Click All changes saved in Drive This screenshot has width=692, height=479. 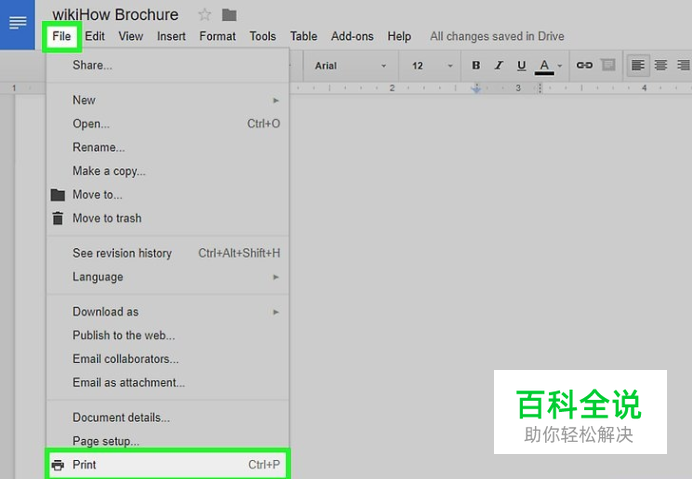point(497,36)
